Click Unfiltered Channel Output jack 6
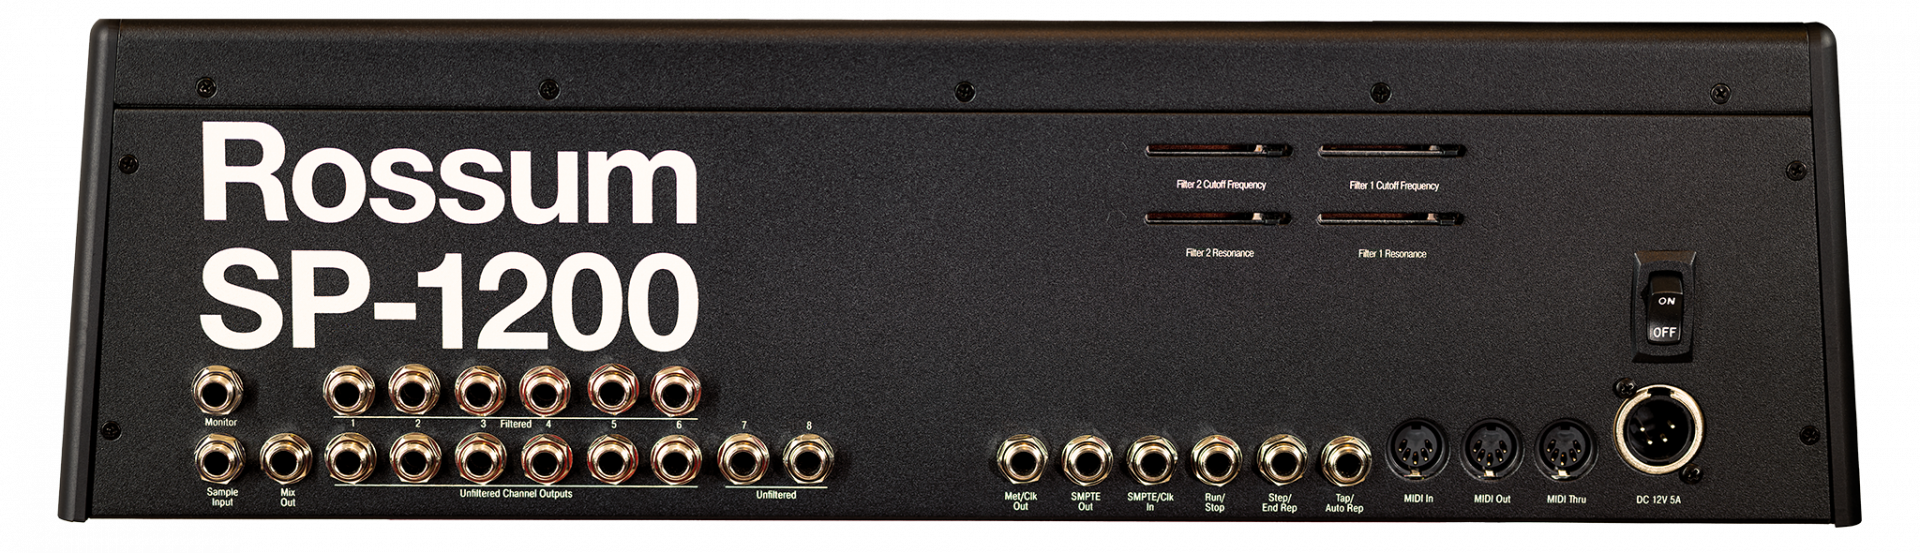Screen dimensions: 1920x553 pos(676,459)
